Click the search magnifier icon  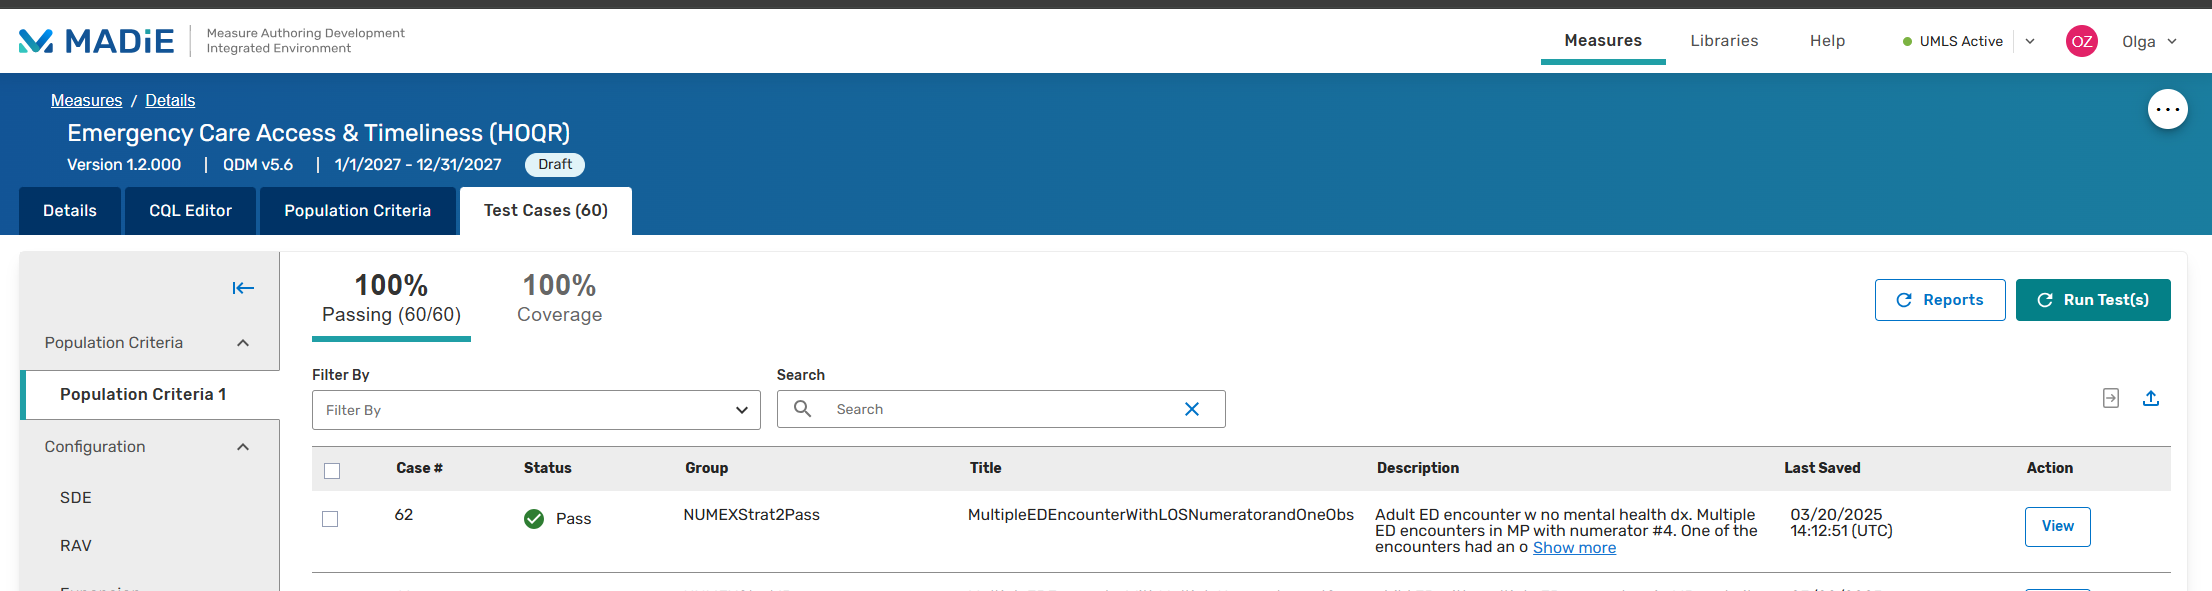coord(802,409)
